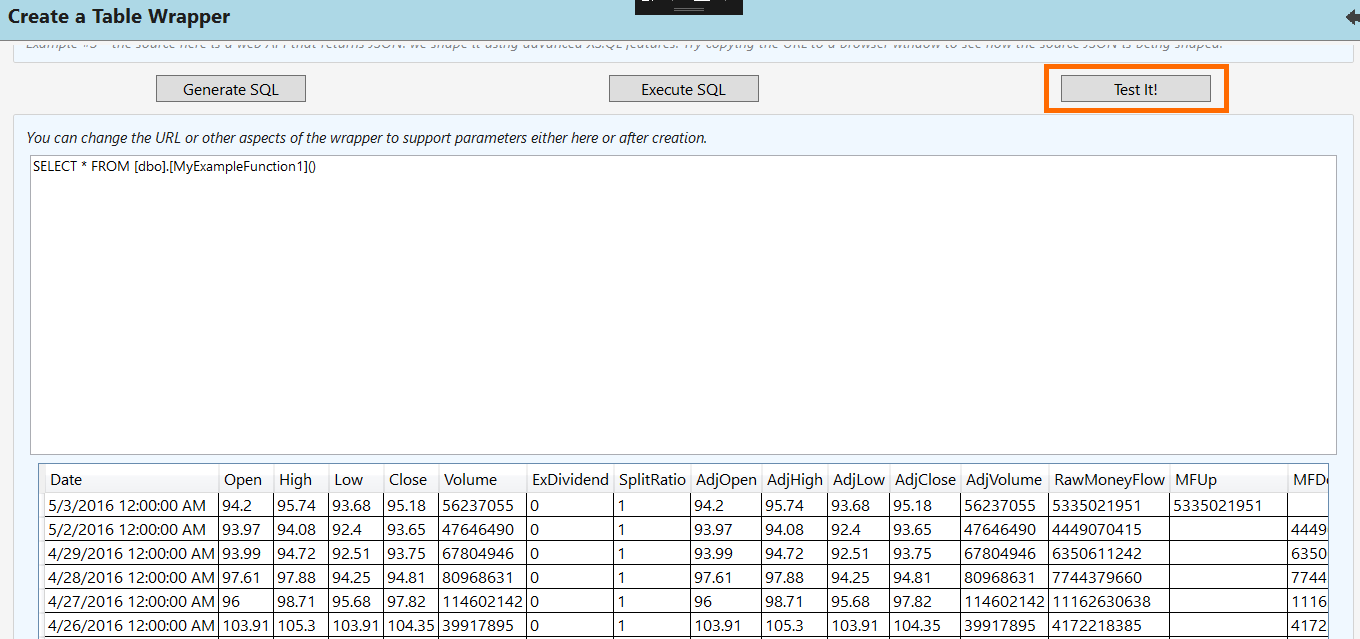The width and height of the screenshot is (1360, 639).
Task: Select date cell 5/3/2016 12:00:00 AM
Action: point(132,506)
